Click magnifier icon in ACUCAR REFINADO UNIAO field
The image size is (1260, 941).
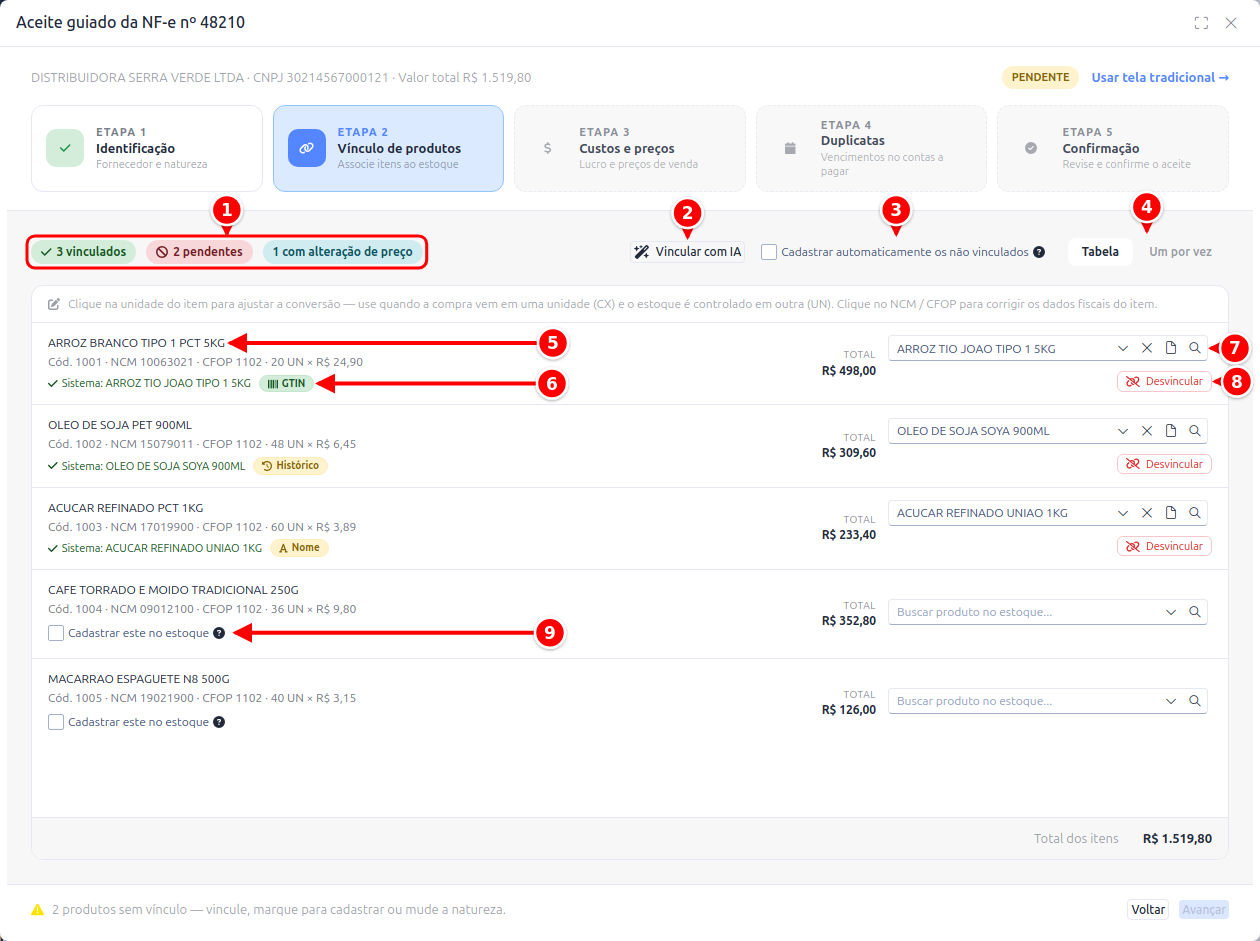[x=1194, y=513]
